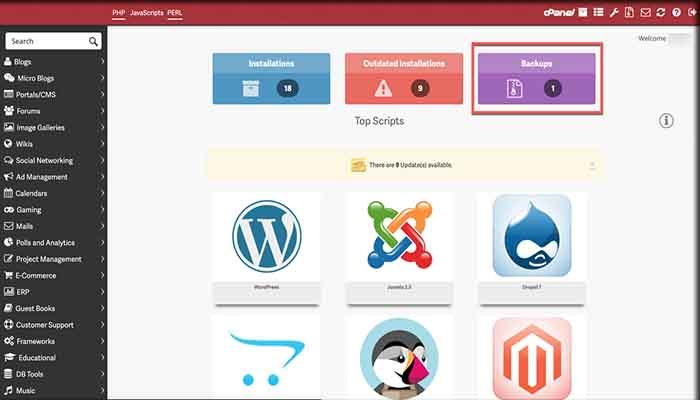Open the Drupal script logo

532,235
